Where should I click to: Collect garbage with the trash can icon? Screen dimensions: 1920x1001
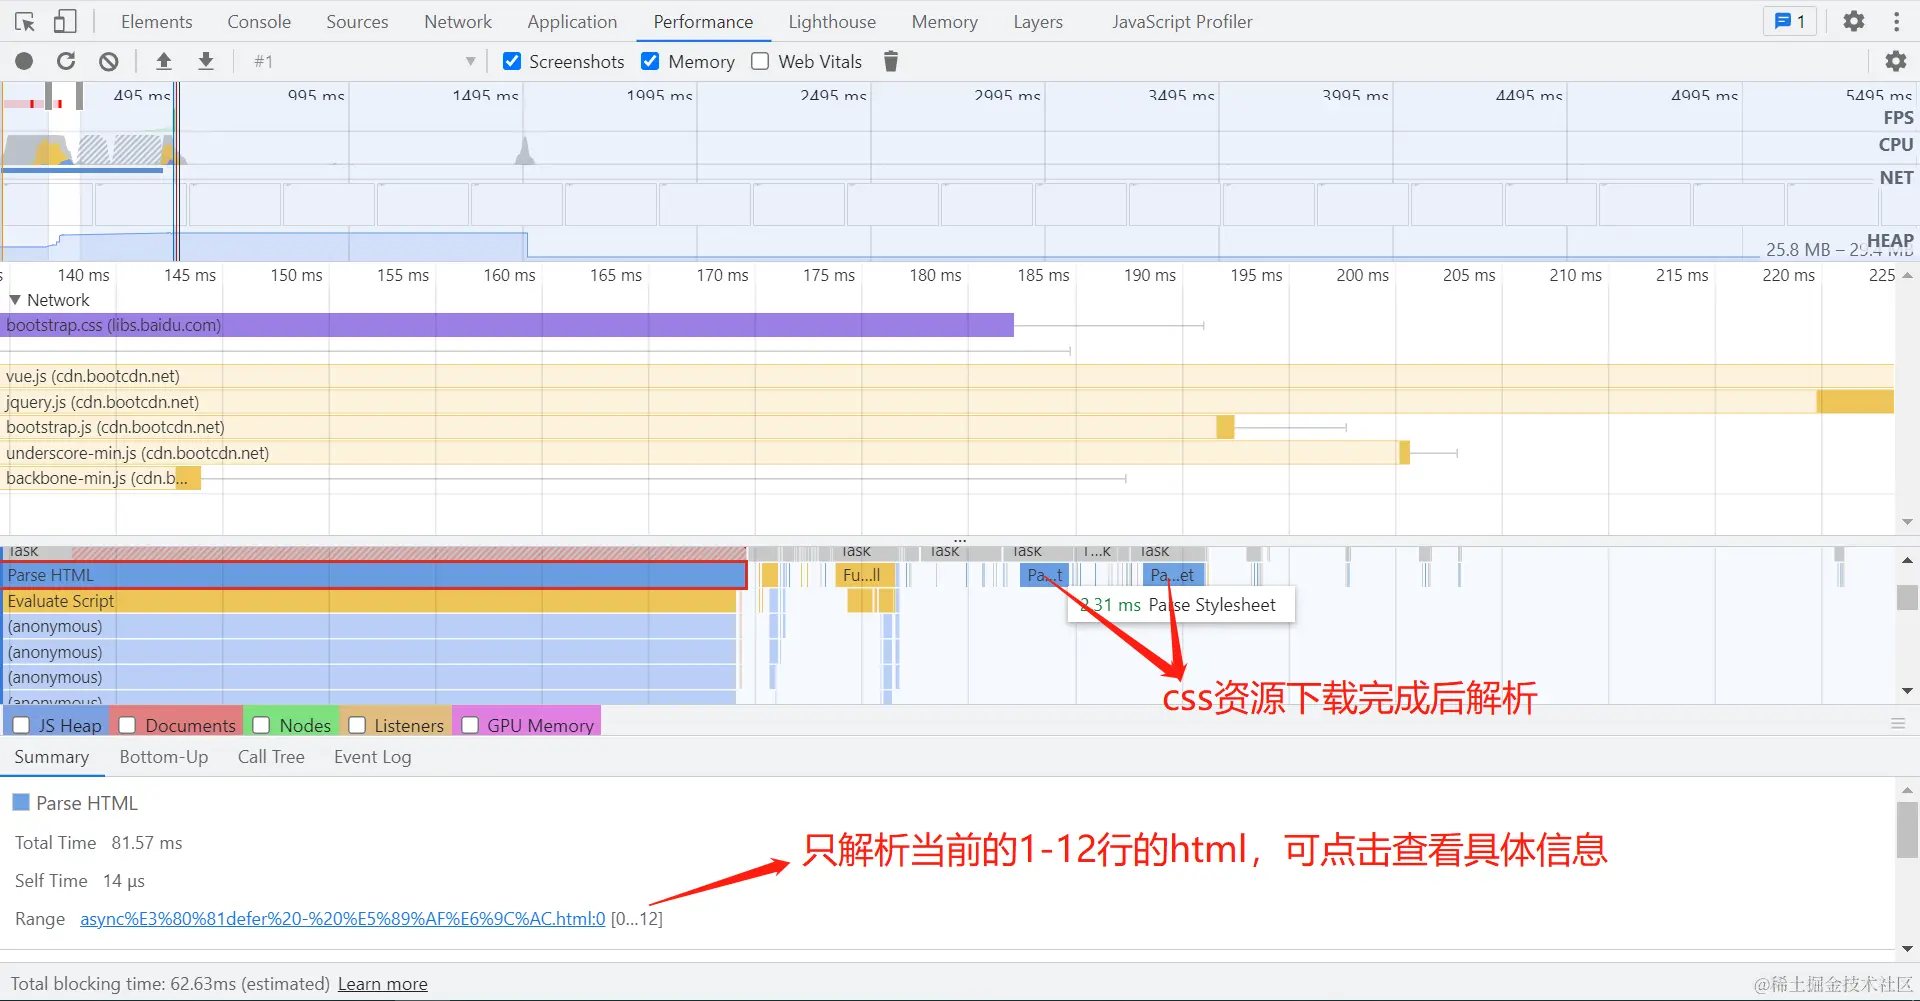coord(891,61)
